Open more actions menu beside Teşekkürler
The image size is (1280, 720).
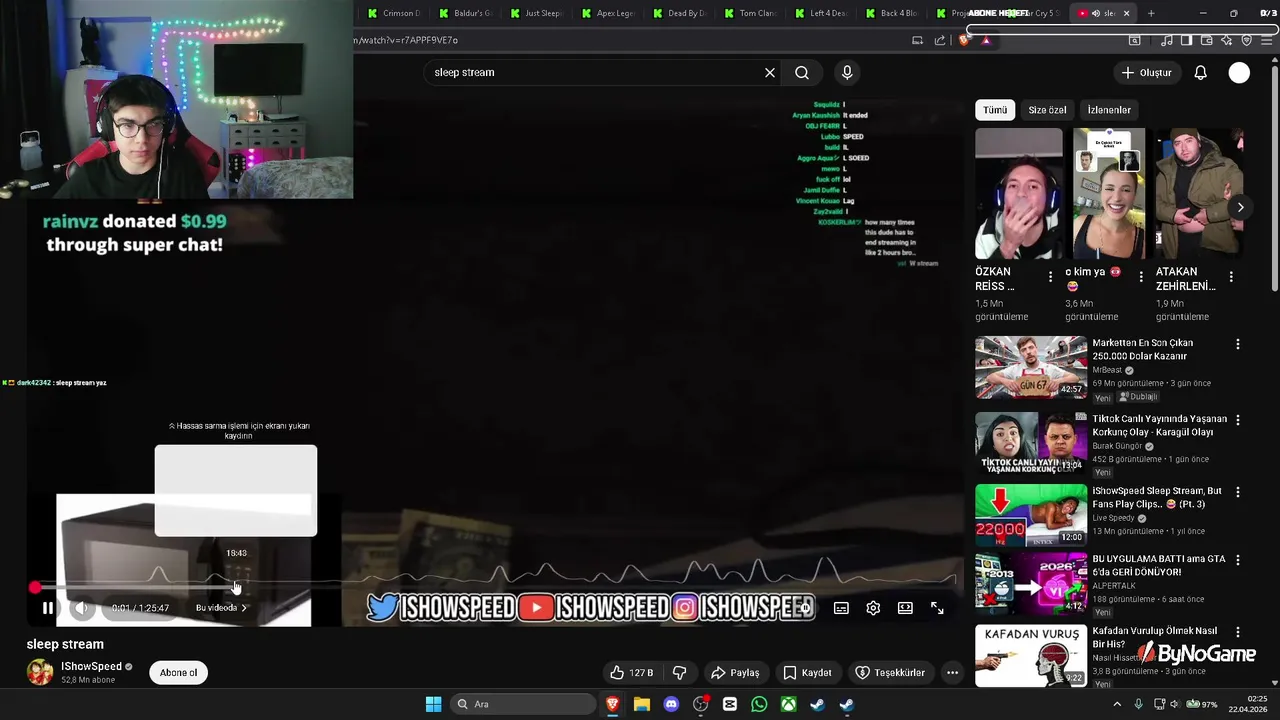pos(952,673)
